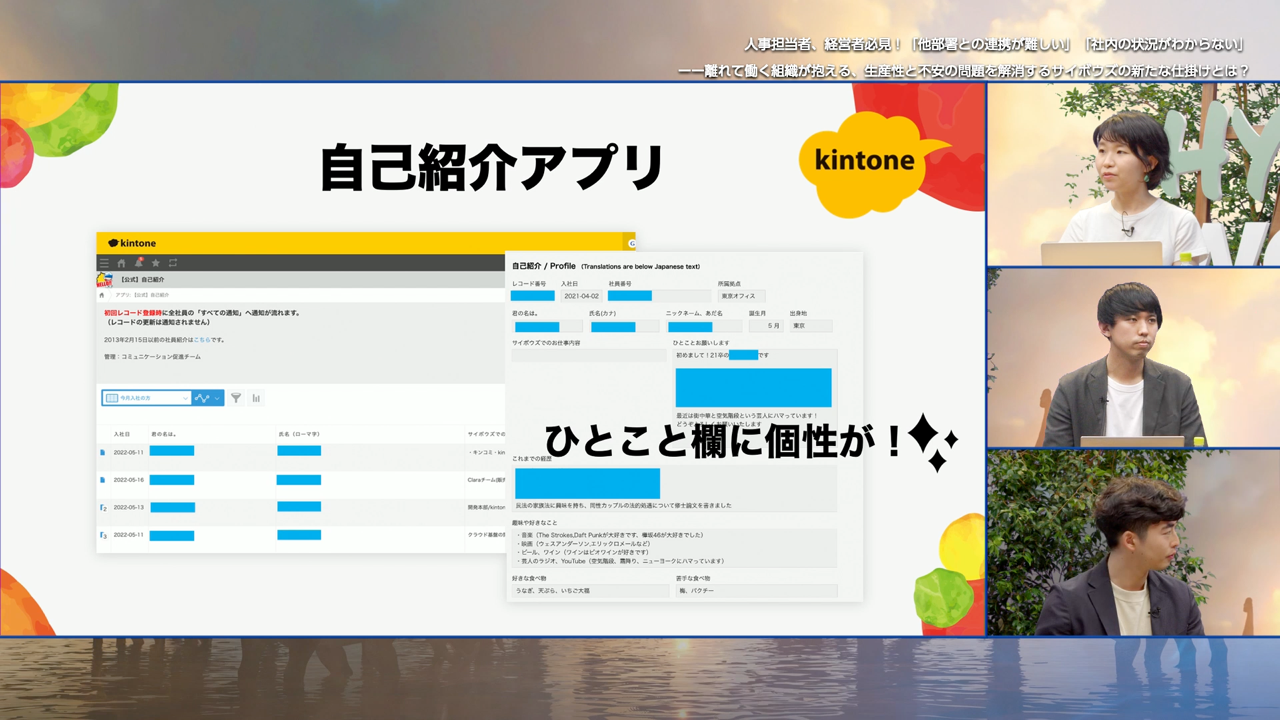Click the 東京オフィス 所属拠点 field
Viewport: 1280px width, 720px height.
coord(741,296)
